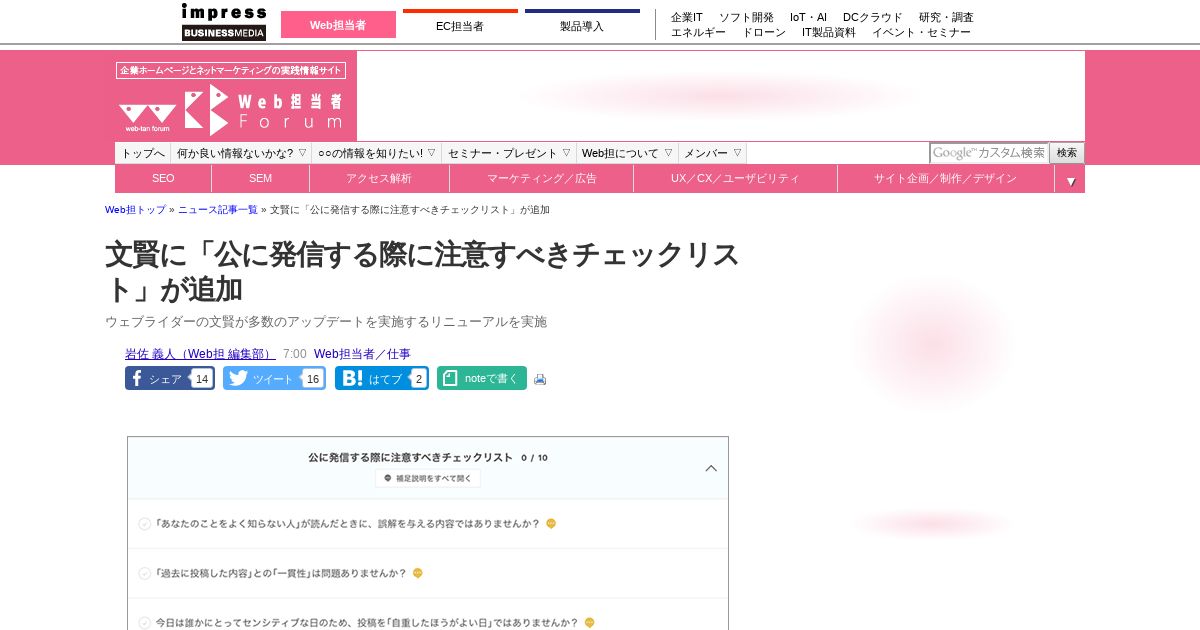Image resolution: width=1200 pixels, height=630 pixels.
Task: Open author 岩佐 義人 profile link
Action: click(200, 354)
